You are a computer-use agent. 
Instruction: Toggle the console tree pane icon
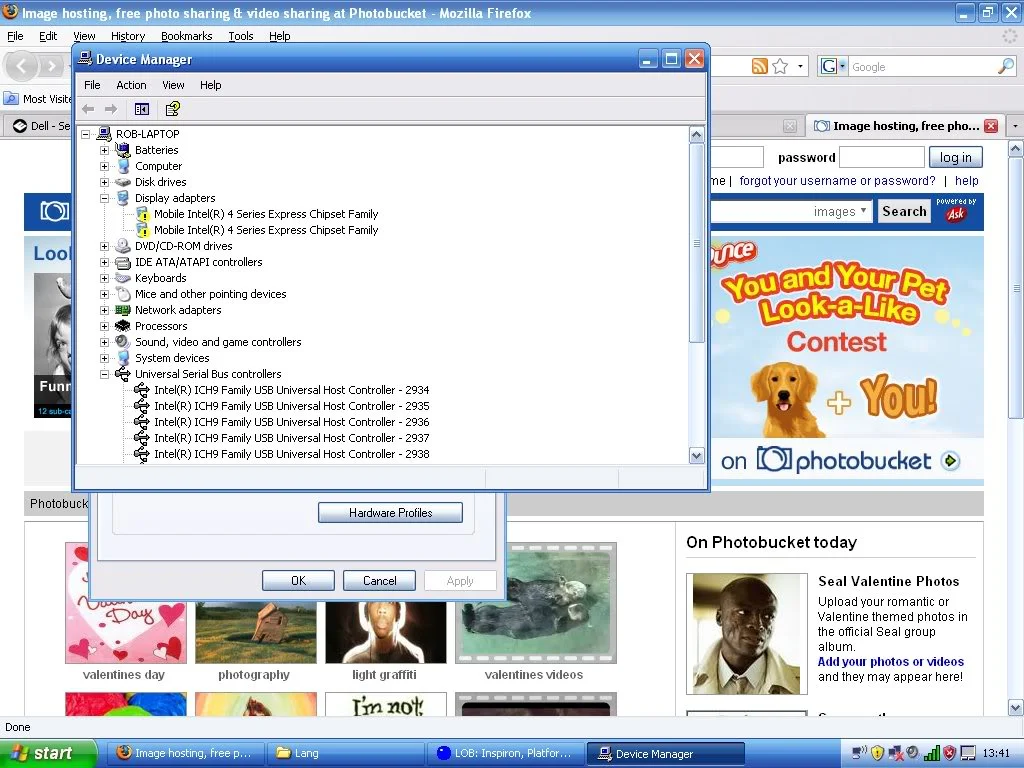point(142,109)
